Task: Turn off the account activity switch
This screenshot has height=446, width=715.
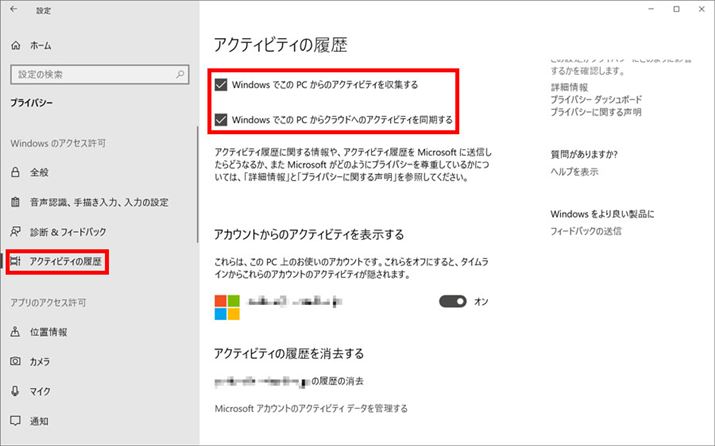Action: coord(452,301)
